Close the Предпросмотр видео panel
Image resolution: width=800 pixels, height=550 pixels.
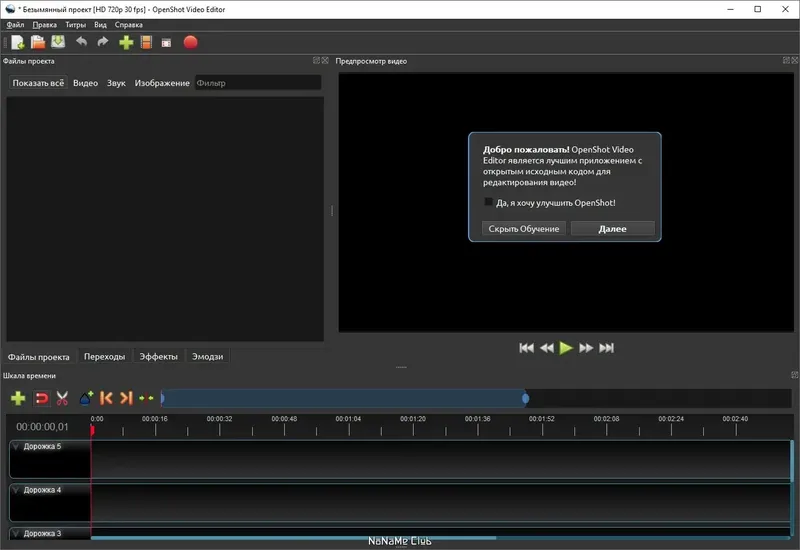(x=795, y=60)
